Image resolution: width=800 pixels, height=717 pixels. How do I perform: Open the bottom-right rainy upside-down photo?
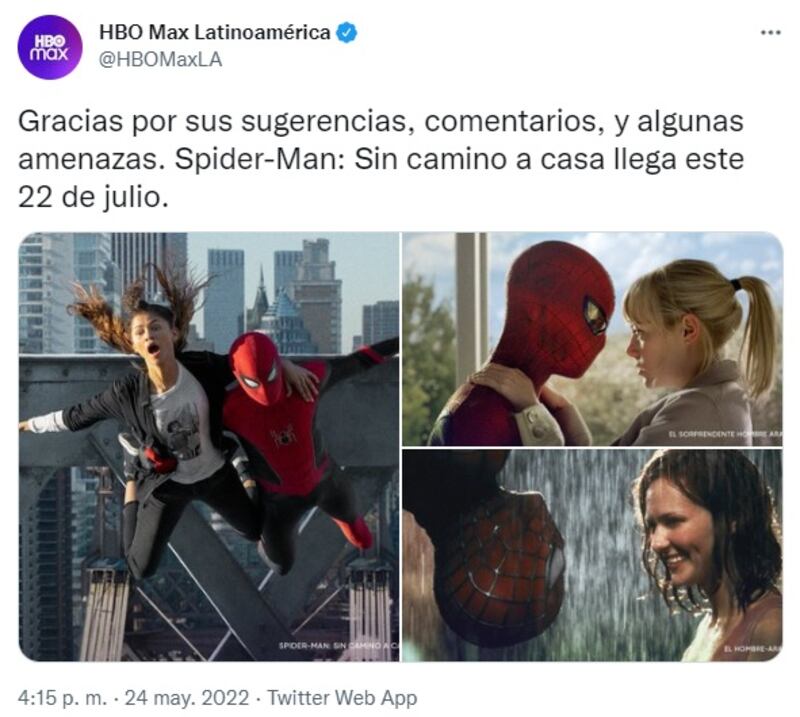tap(592, 555)
